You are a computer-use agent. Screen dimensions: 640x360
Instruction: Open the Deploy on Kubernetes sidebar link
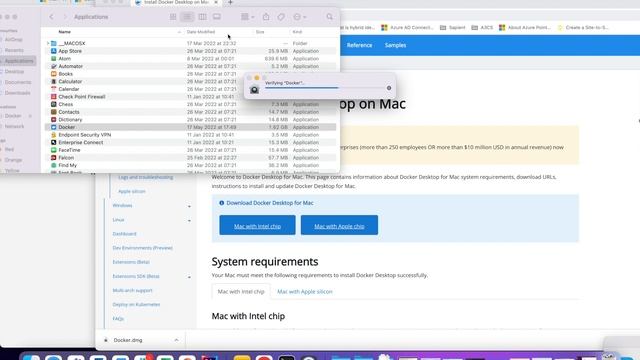pyautogui.click(x=136, y=304)
